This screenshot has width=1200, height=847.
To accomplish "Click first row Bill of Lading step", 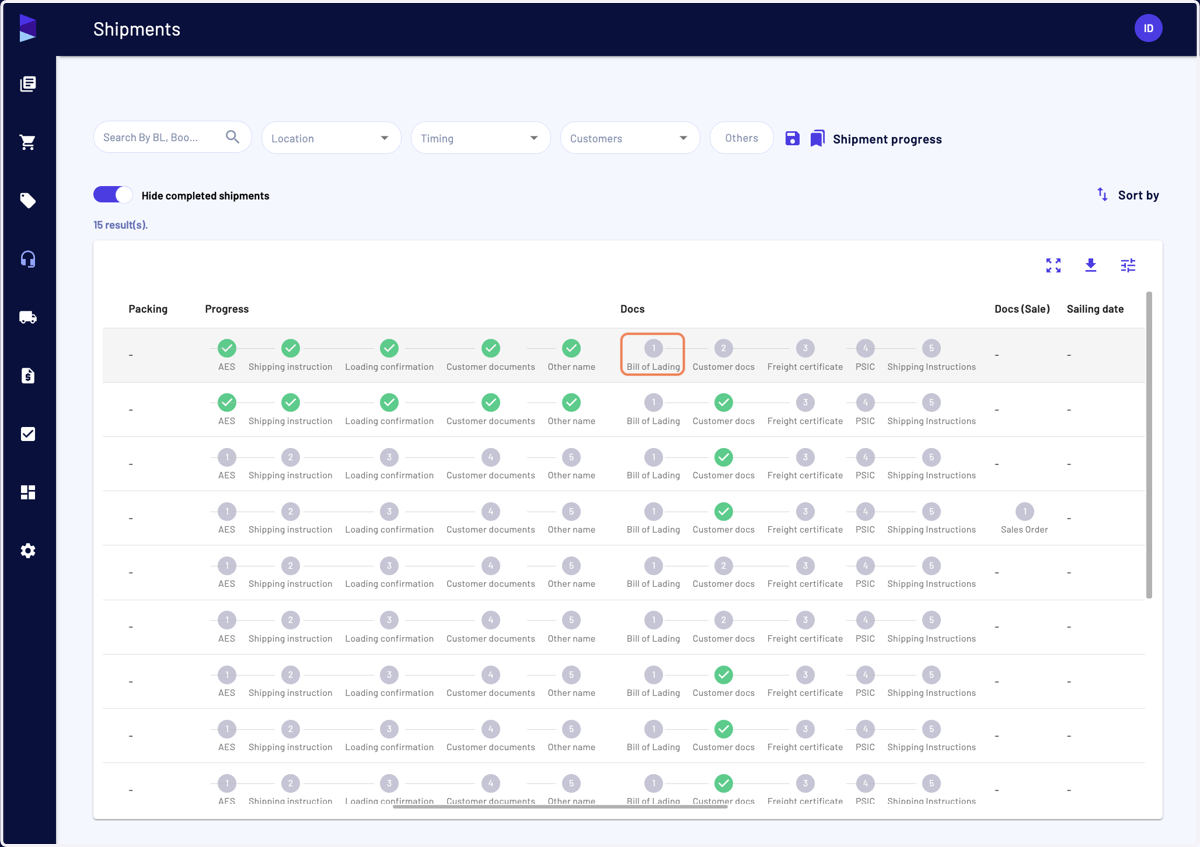I will (653, 354).
